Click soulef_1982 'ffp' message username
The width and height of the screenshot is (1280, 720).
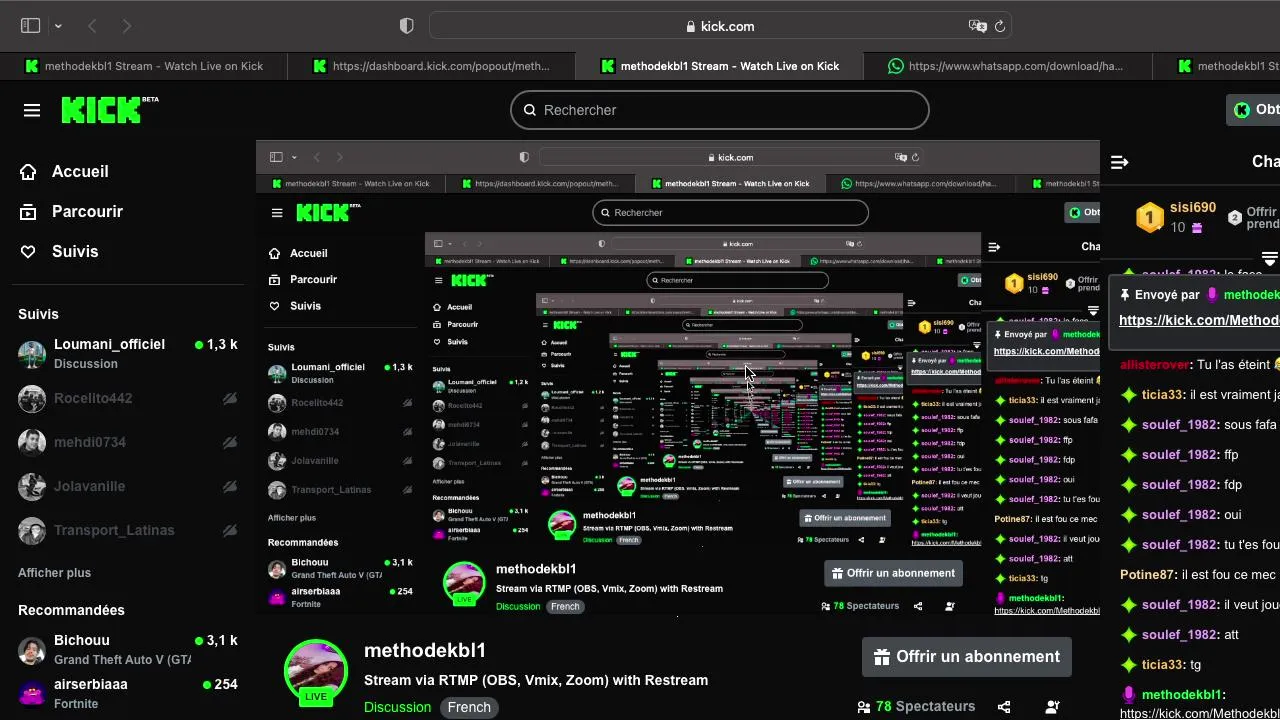[1179, 455]
